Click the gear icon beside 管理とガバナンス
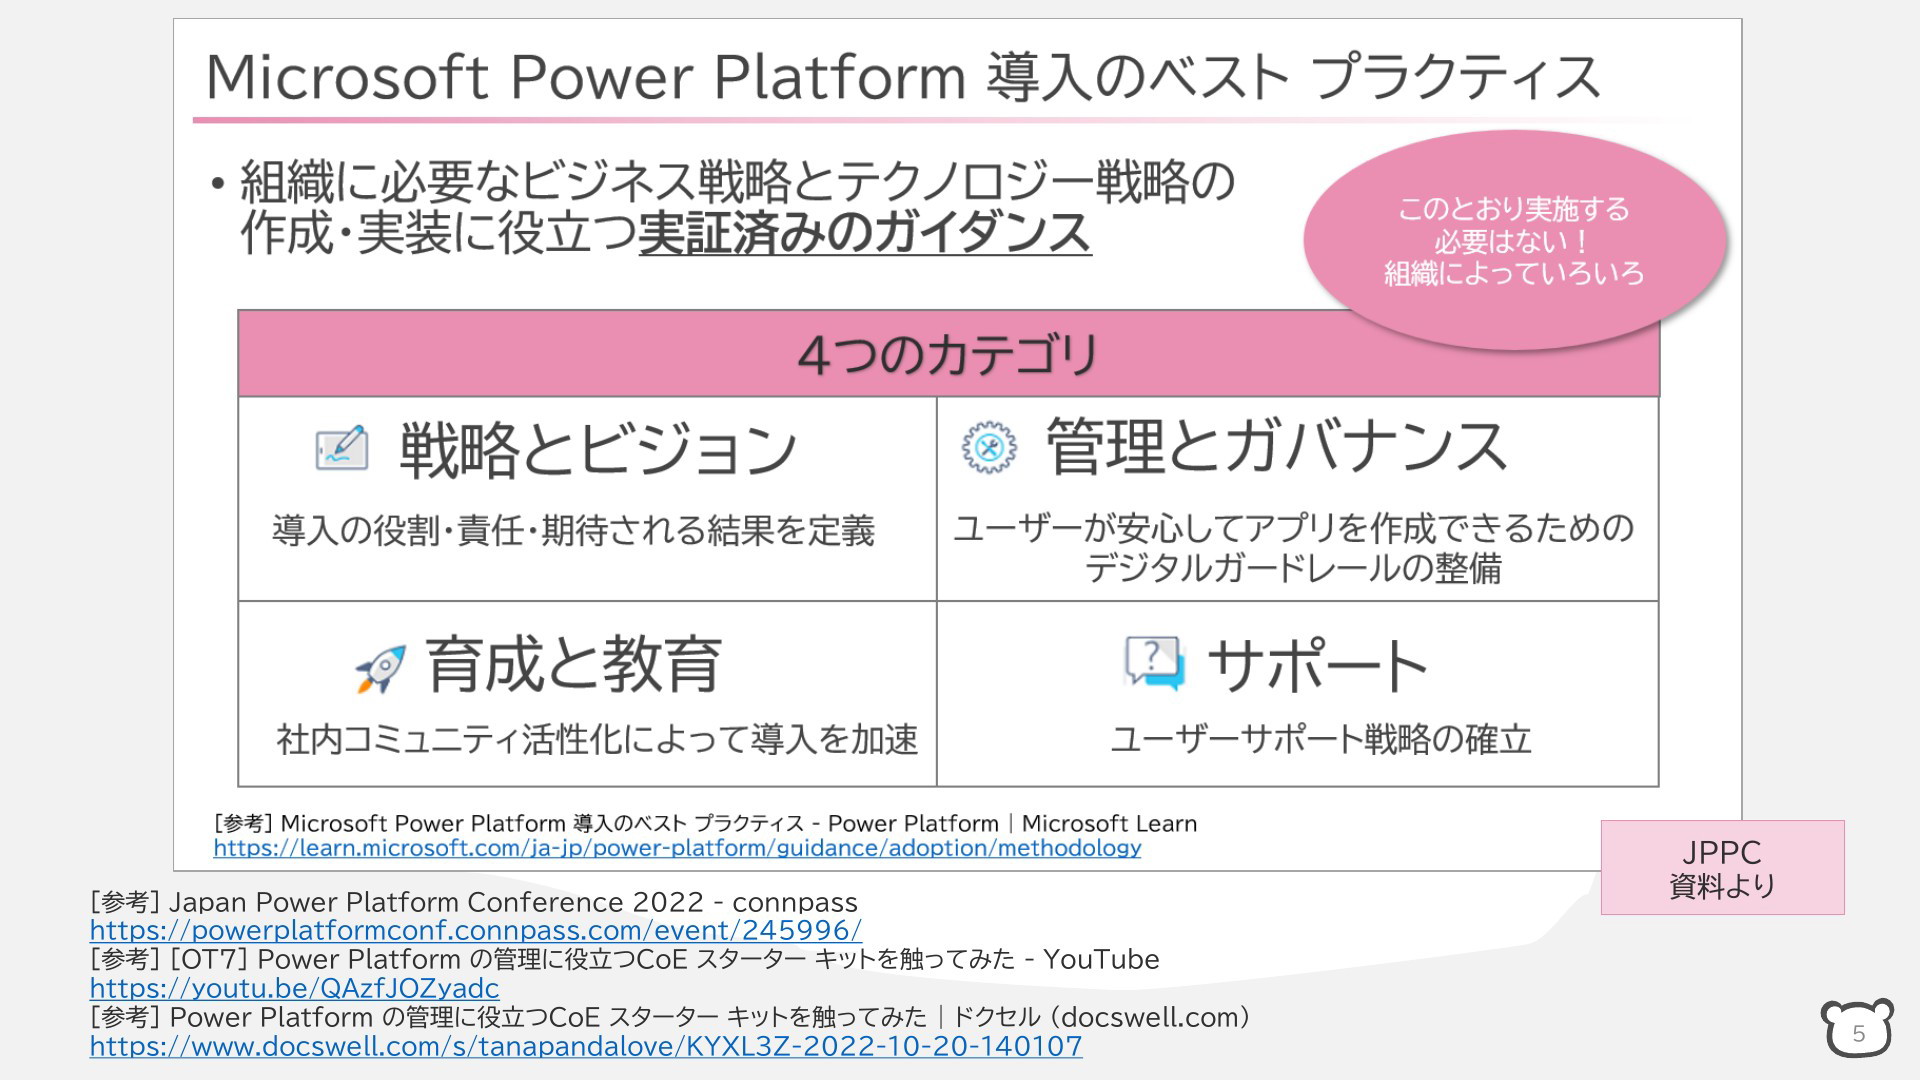Screen dimensions: 1920x1080 coord(989,447)
